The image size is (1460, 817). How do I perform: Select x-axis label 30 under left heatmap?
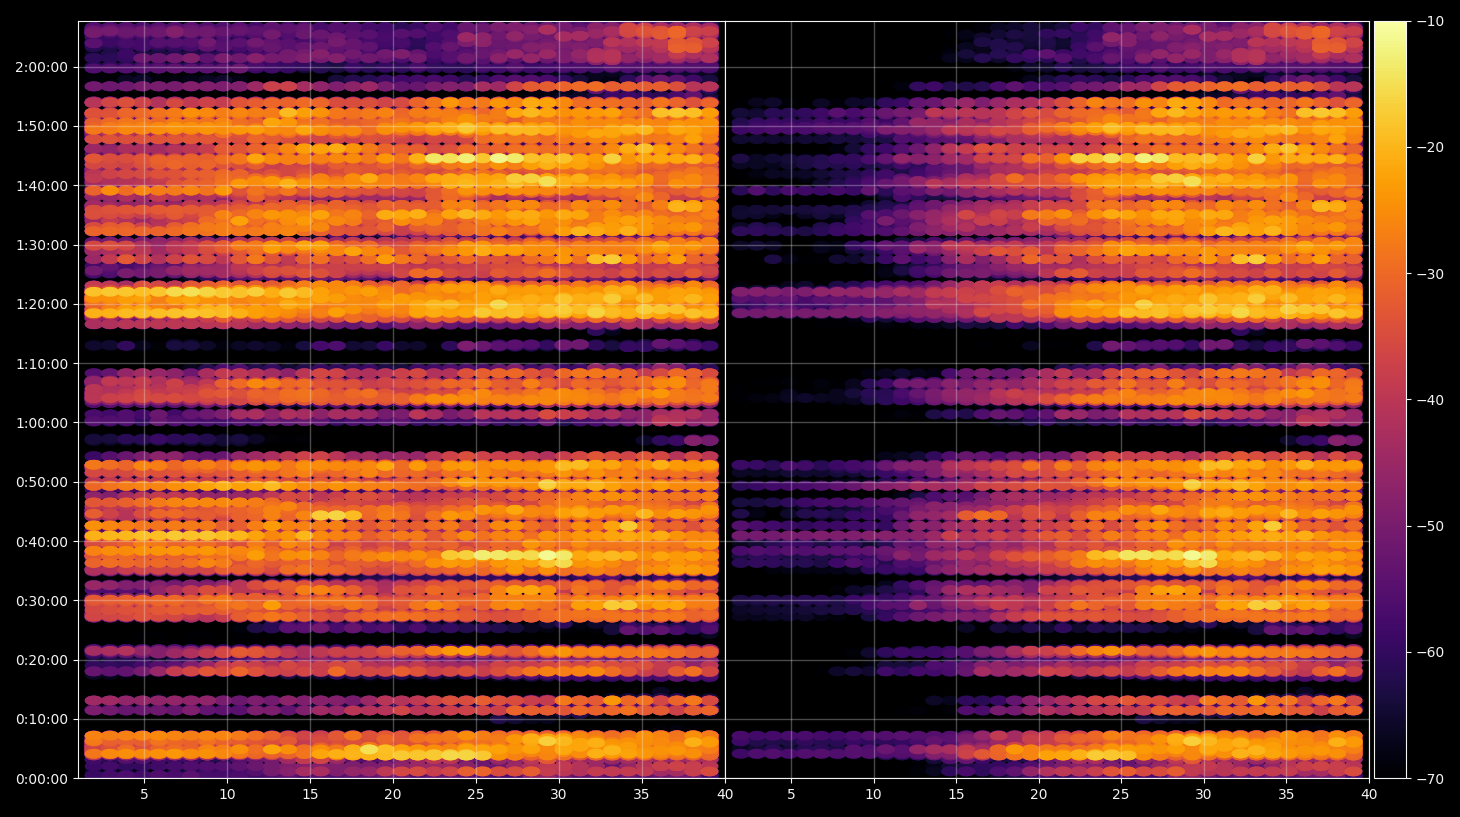tap(558, 795)
